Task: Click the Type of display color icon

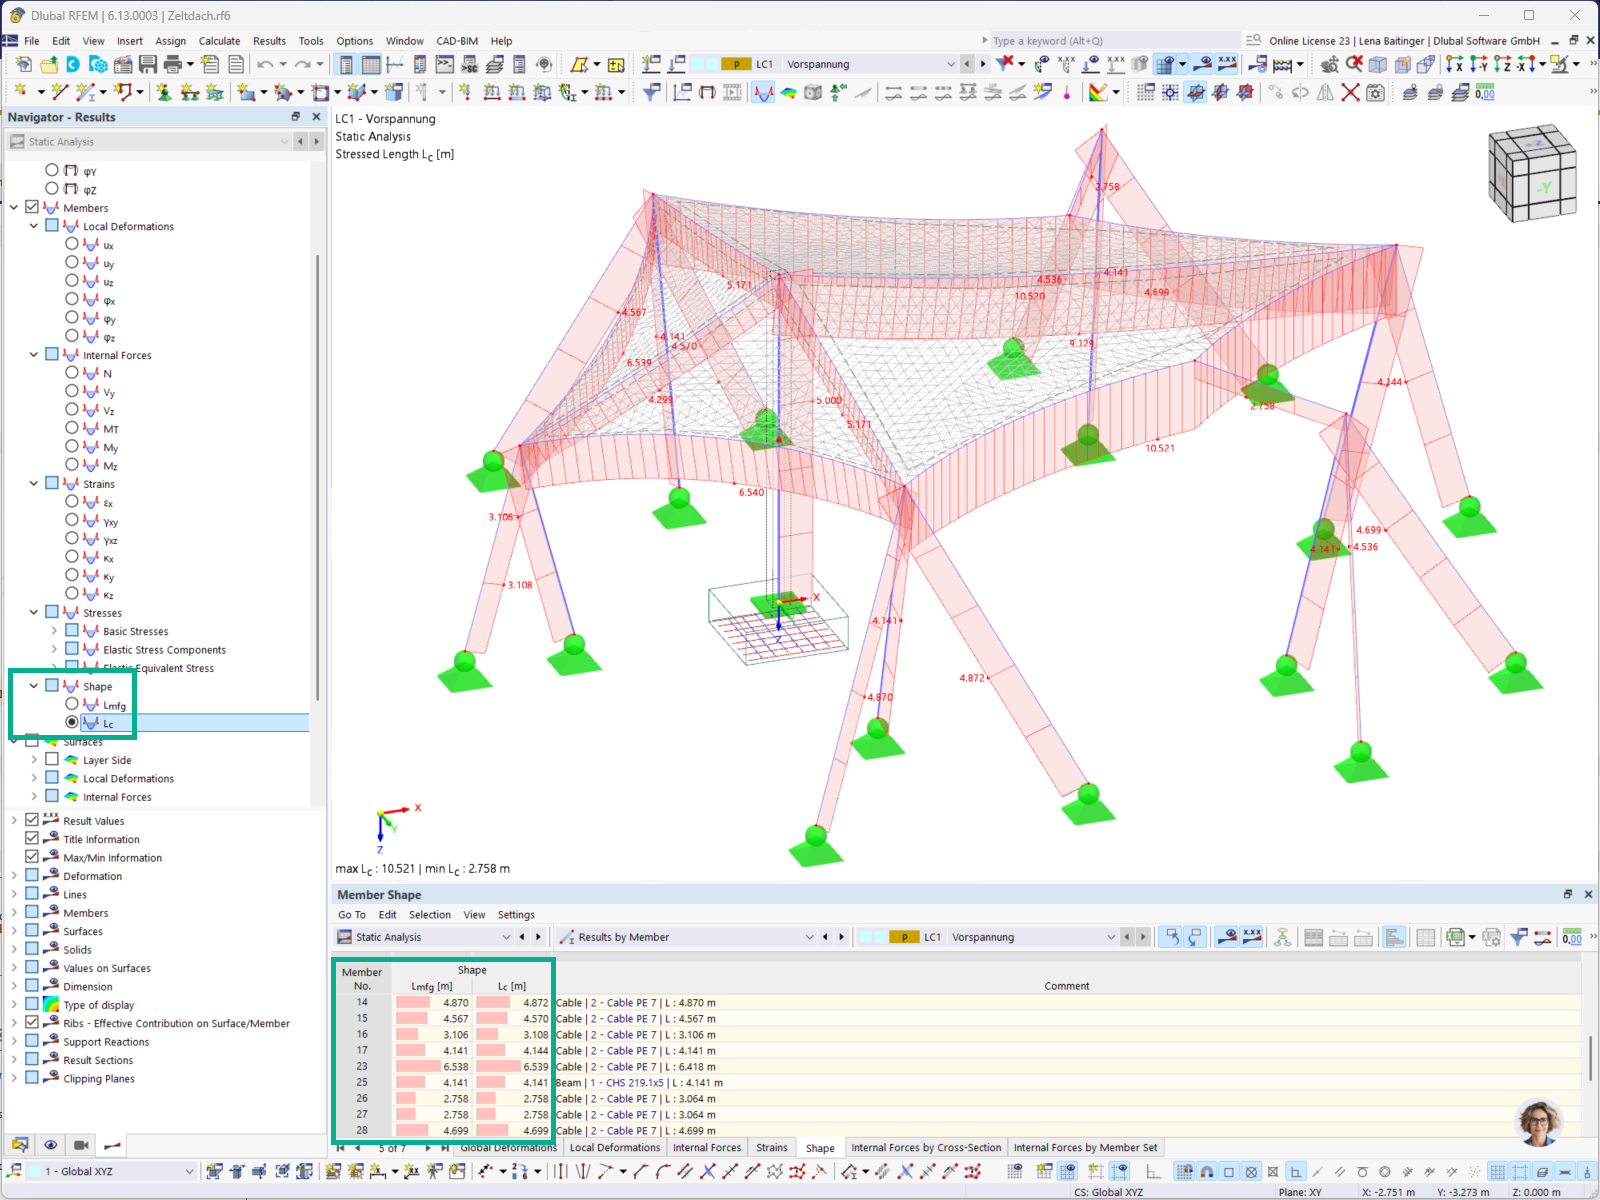Action: (x=51, y=1004)
